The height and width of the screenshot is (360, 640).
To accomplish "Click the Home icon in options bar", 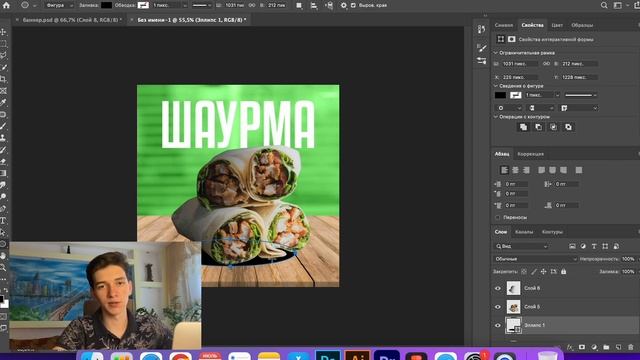I will coord(6,5).
